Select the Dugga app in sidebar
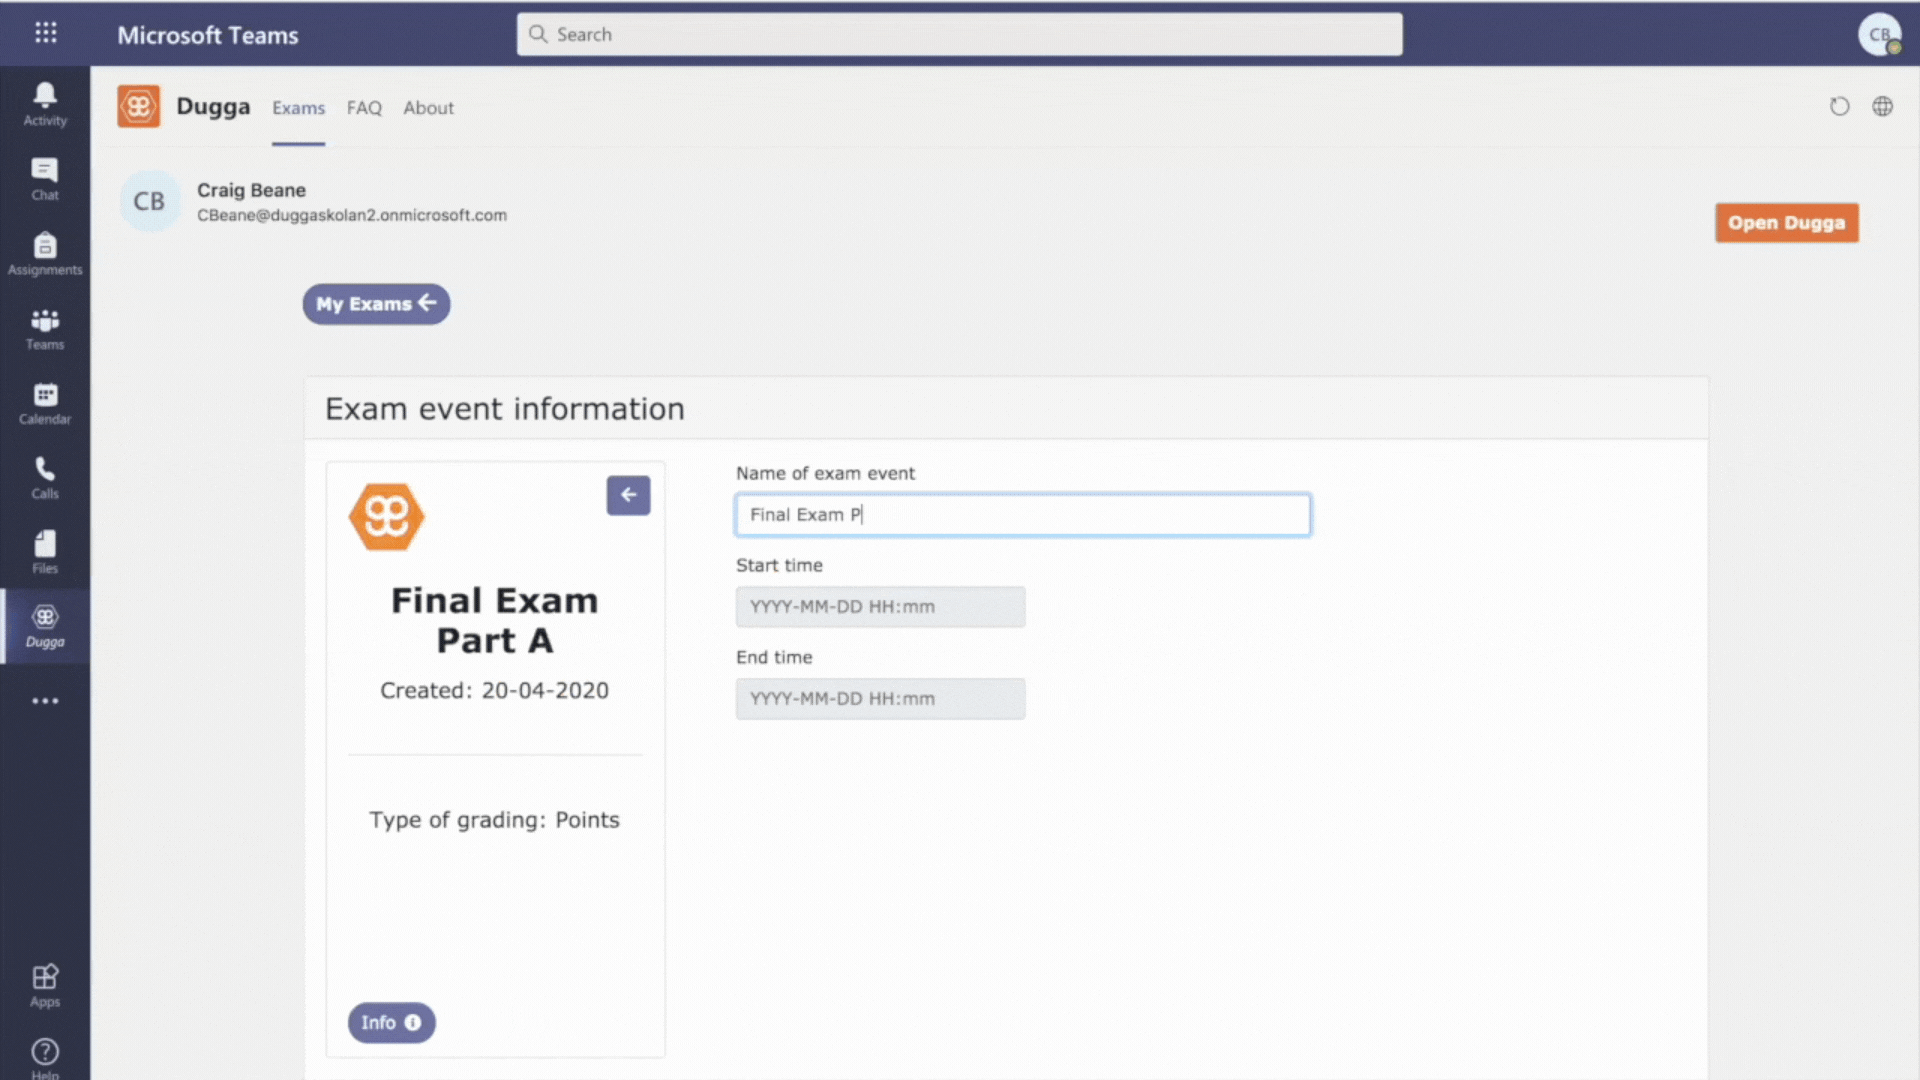Viewport: 1920px width, 1080px height. tap(45, 627)
